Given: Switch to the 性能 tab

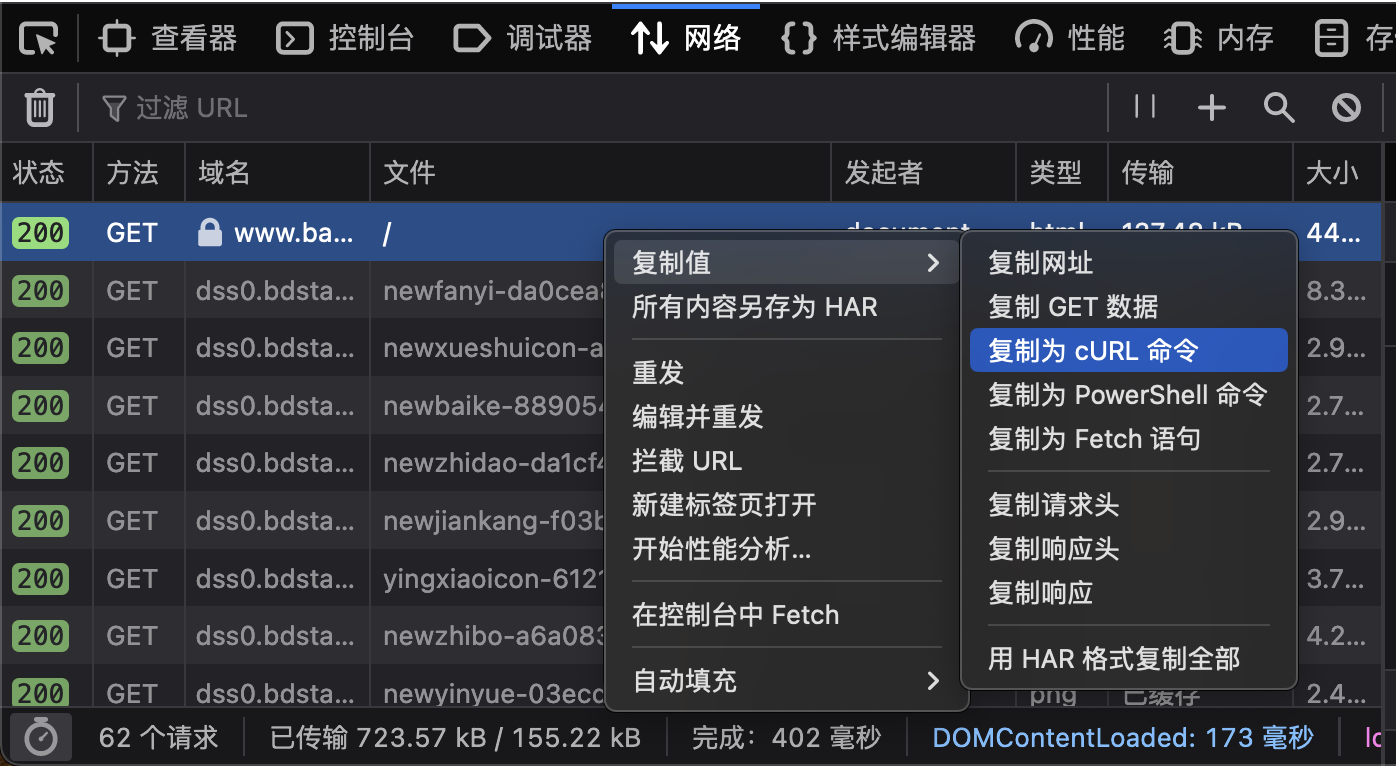Looking at the screenshot, I should [x=1069, y=40].
